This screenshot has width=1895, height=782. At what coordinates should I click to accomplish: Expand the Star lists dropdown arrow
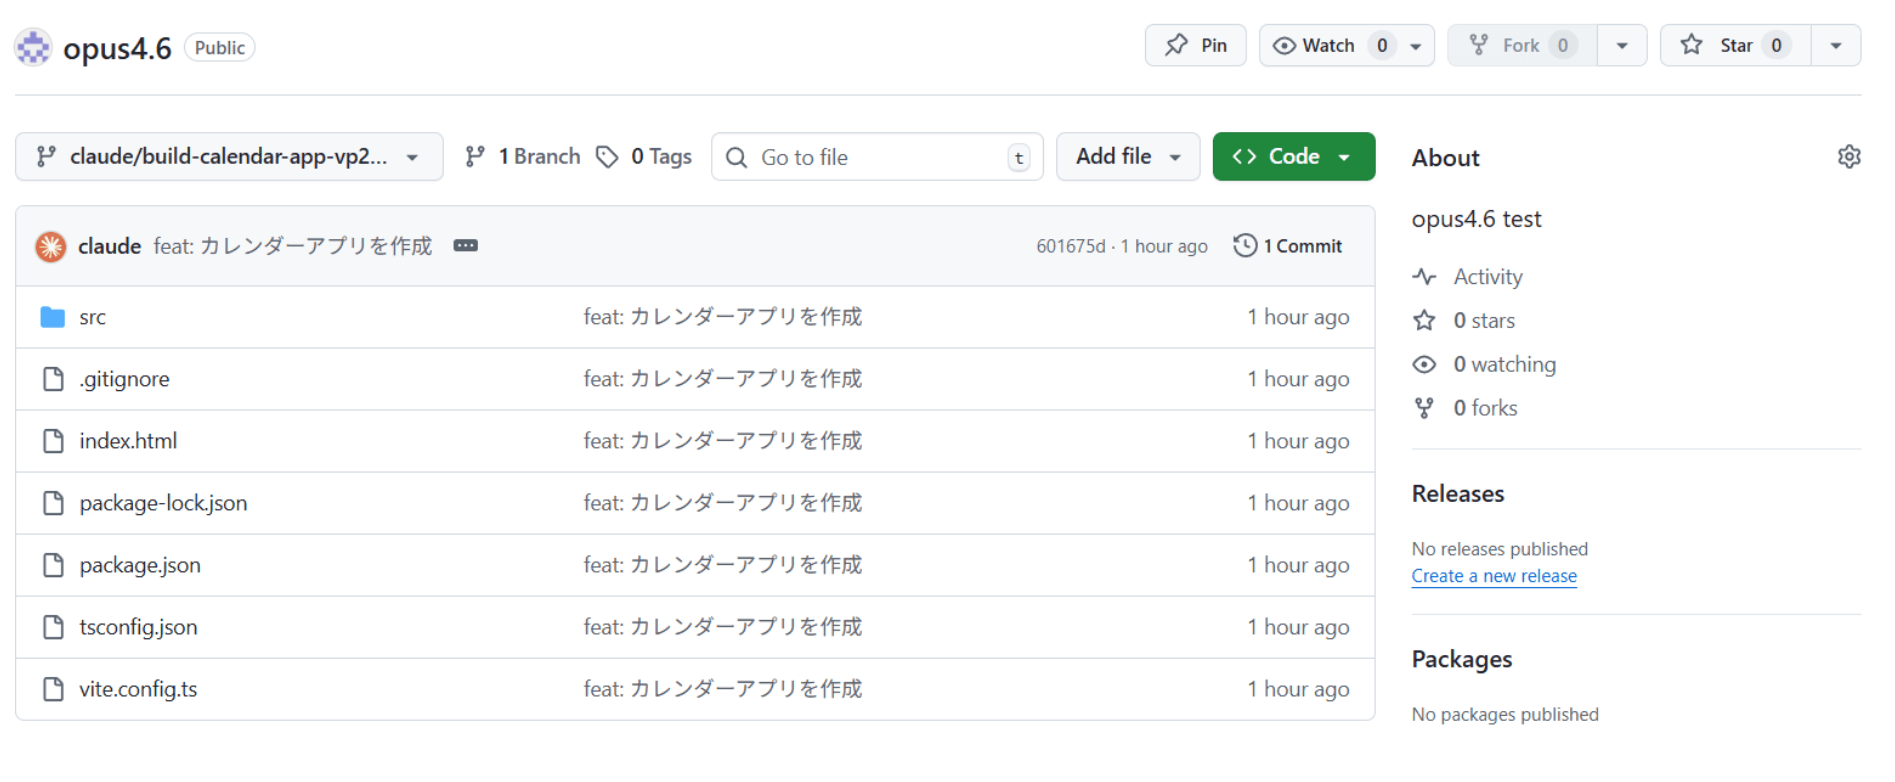point(1835,46)
